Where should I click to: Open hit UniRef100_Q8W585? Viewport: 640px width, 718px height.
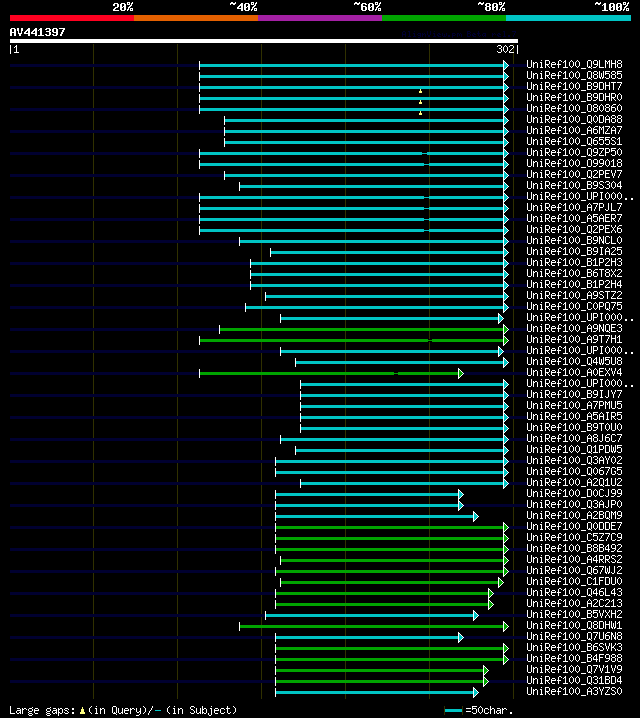574,75
